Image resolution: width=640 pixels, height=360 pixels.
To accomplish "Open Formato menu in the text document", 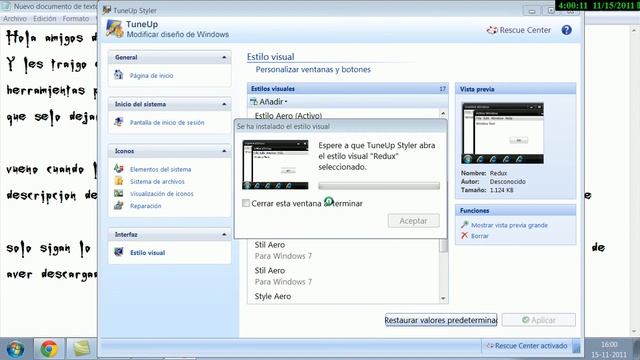I will [76, 19].
